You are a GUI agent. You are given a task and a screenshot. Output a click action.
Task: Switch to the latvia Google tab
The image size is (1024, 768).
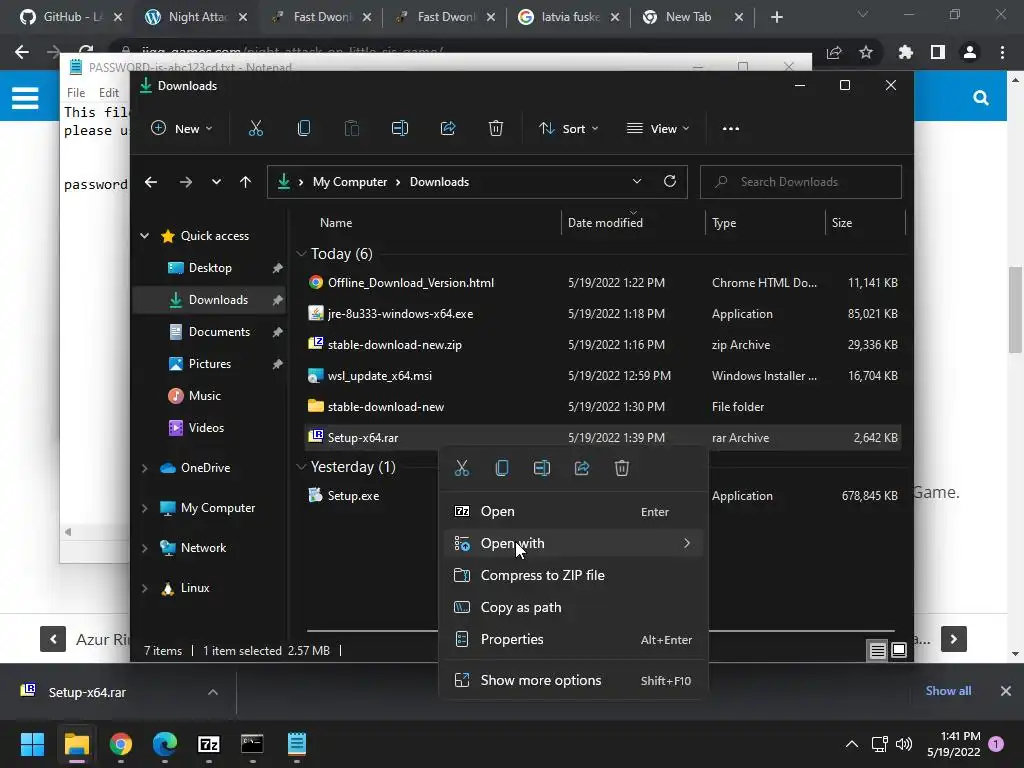tap(568, 17)
